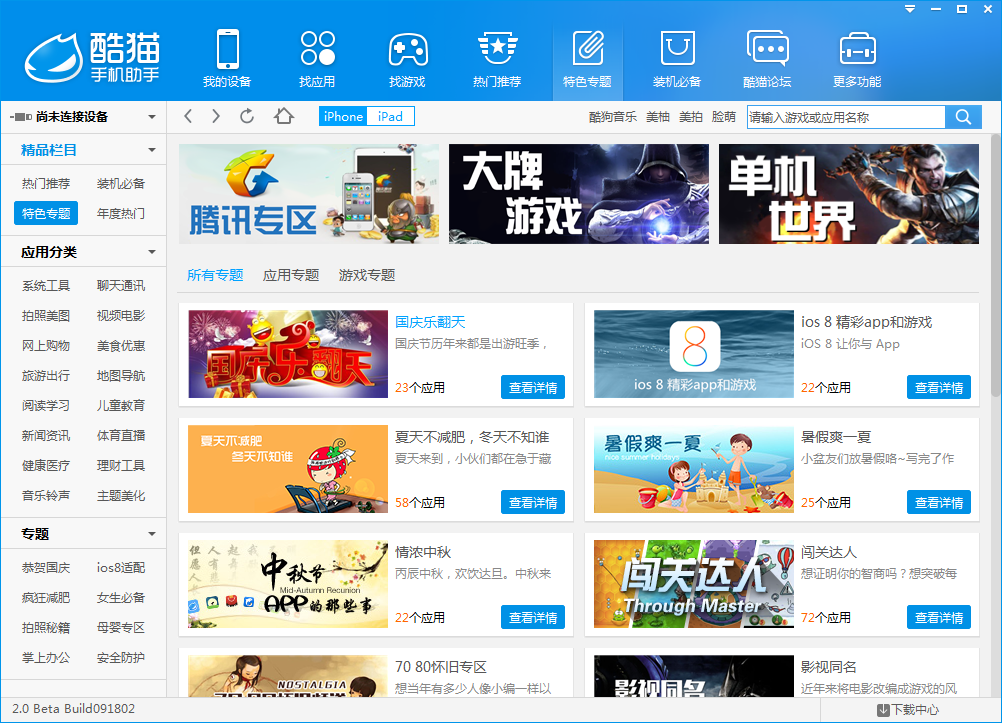Open the 理财工具 category
The image size is (1002, 723).
click(121, 465)
